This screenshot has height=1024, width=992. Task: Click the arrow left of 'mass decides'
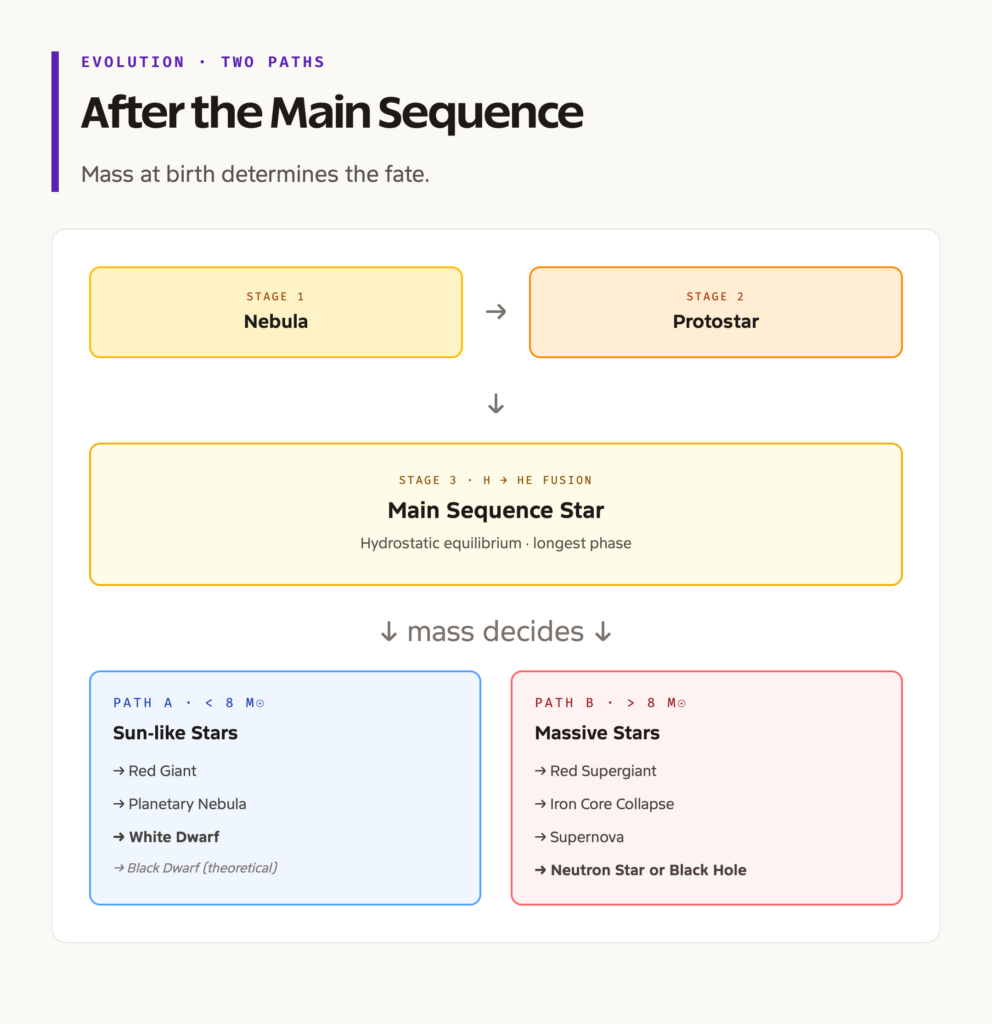coord(389,632)
